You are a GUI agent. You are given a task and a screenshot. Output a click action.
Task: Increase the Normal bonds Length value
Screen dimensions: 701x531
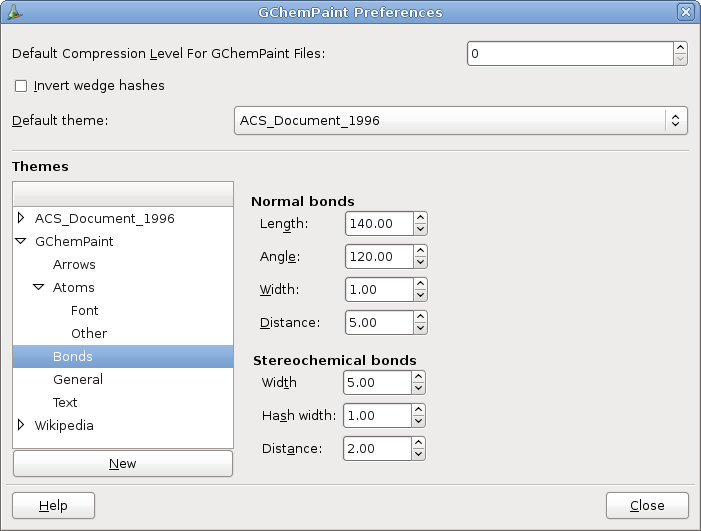(420, 218)
